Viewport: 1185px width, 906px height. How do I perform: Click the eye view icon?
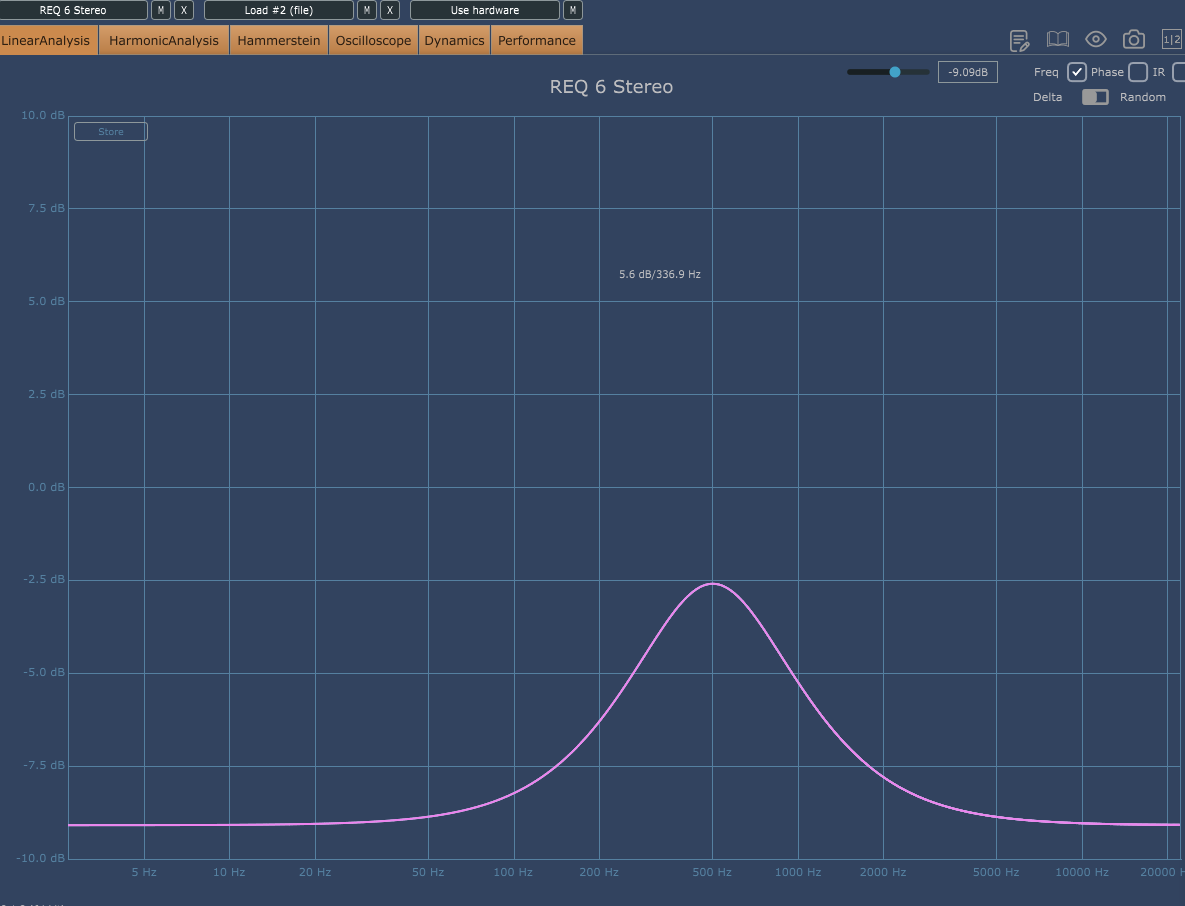pos(1096,40)
